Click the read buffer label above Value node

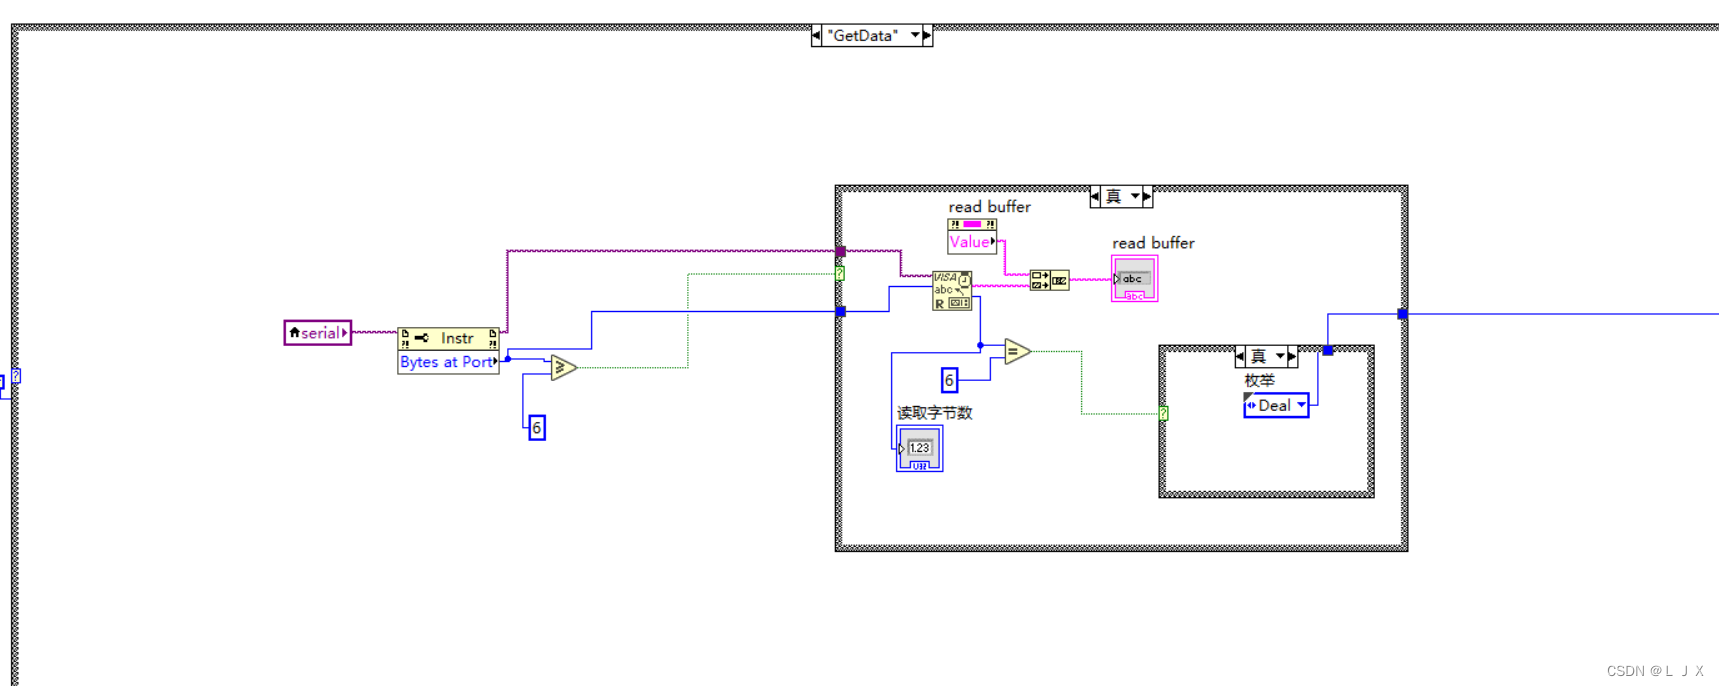pyautogui.click(x=989, y=207)
